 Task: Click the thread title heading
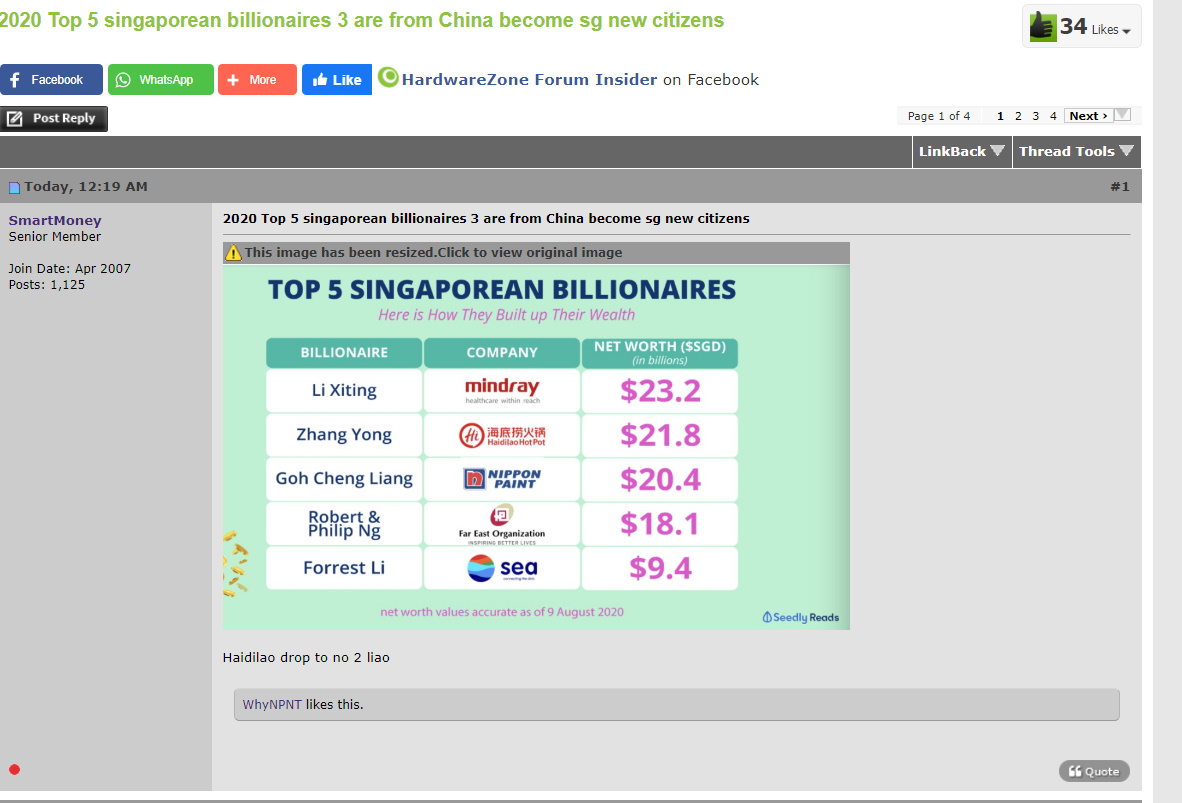pyautogui.click(x=362, y=20)
